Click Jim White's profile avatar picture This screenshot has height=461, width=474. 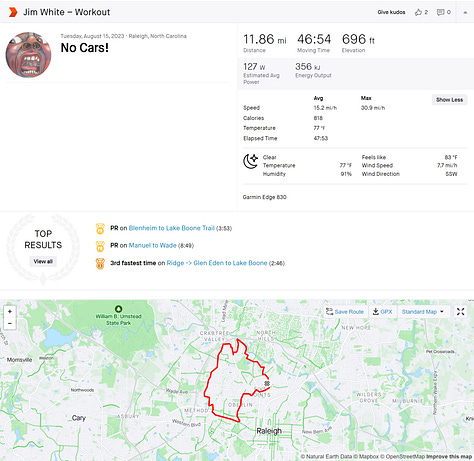click(x=28, y=55)
